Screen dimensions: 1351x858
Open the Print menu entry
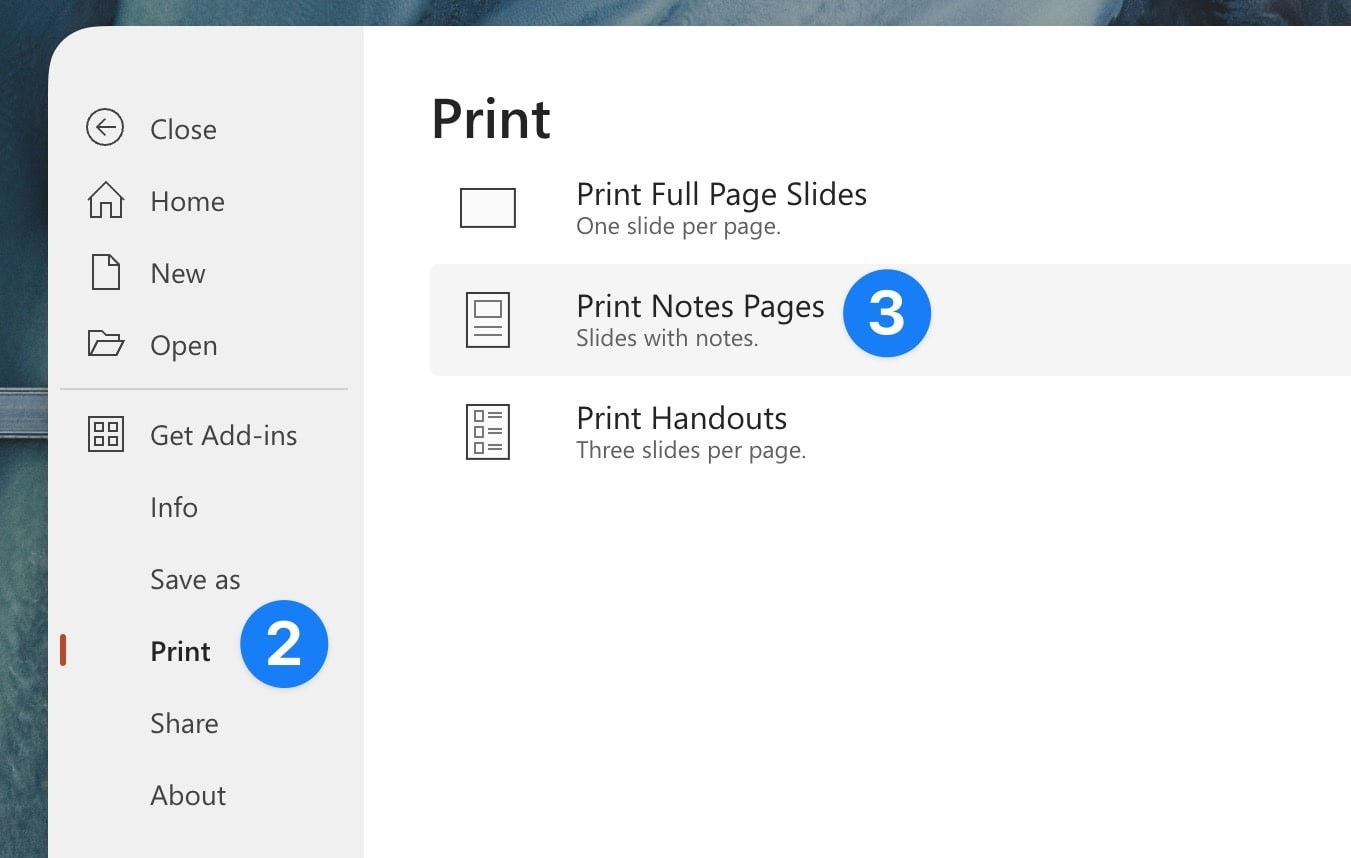(180, 651)
